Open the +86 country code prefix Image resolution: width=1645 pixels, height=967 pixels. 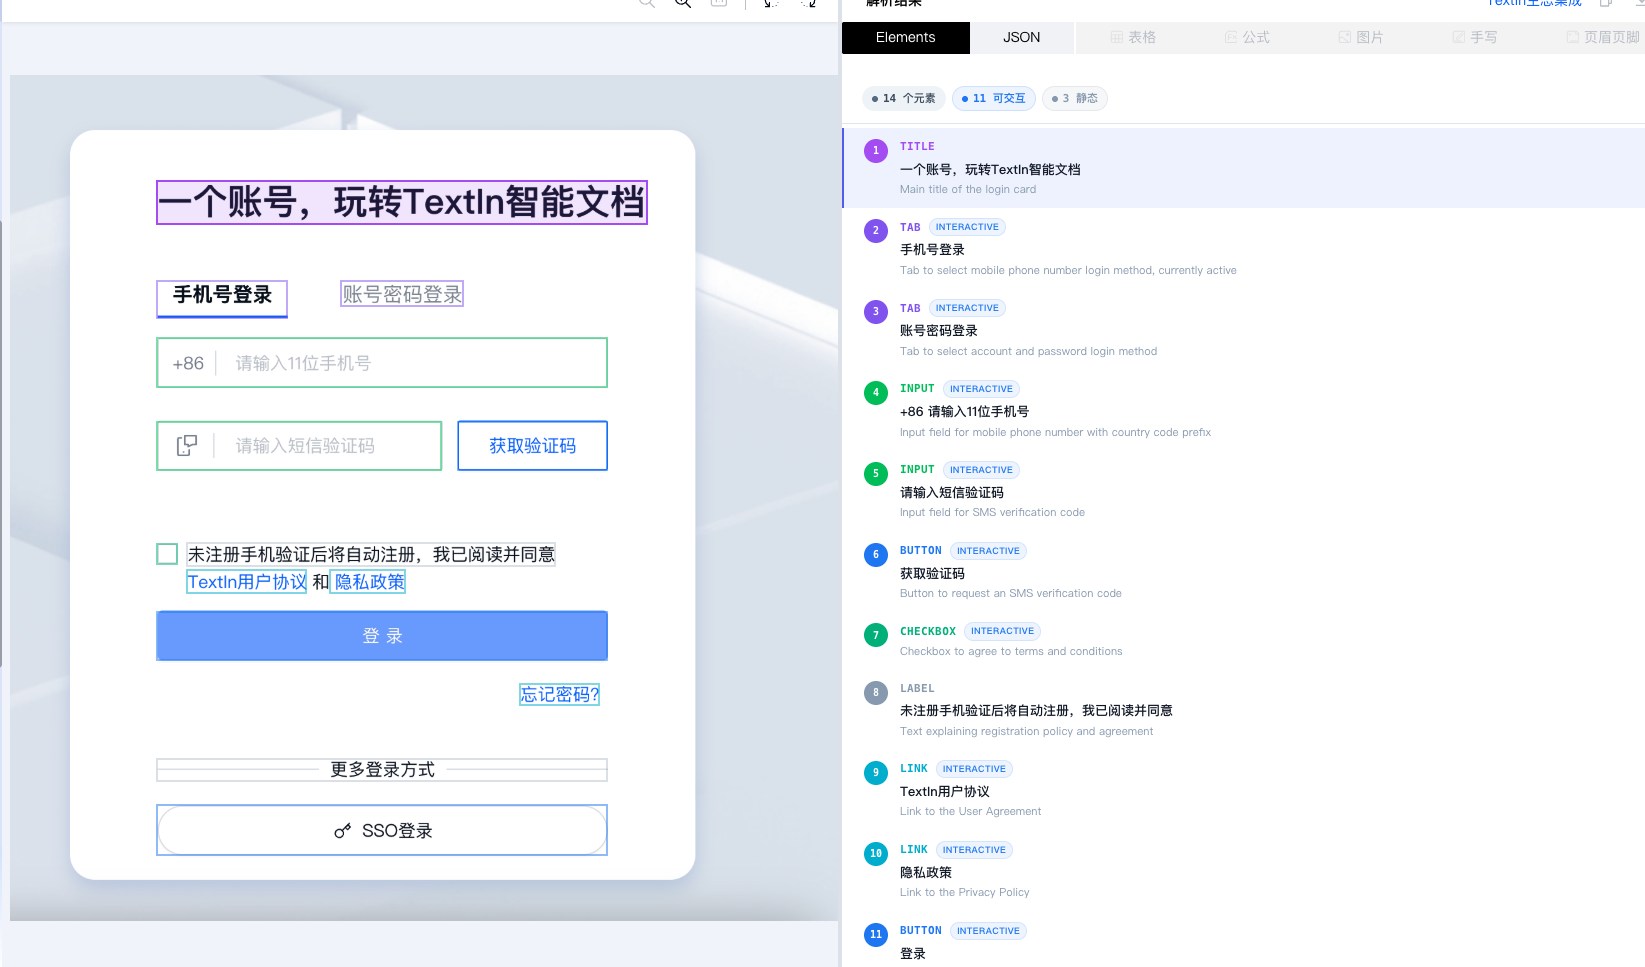point(188,363)
